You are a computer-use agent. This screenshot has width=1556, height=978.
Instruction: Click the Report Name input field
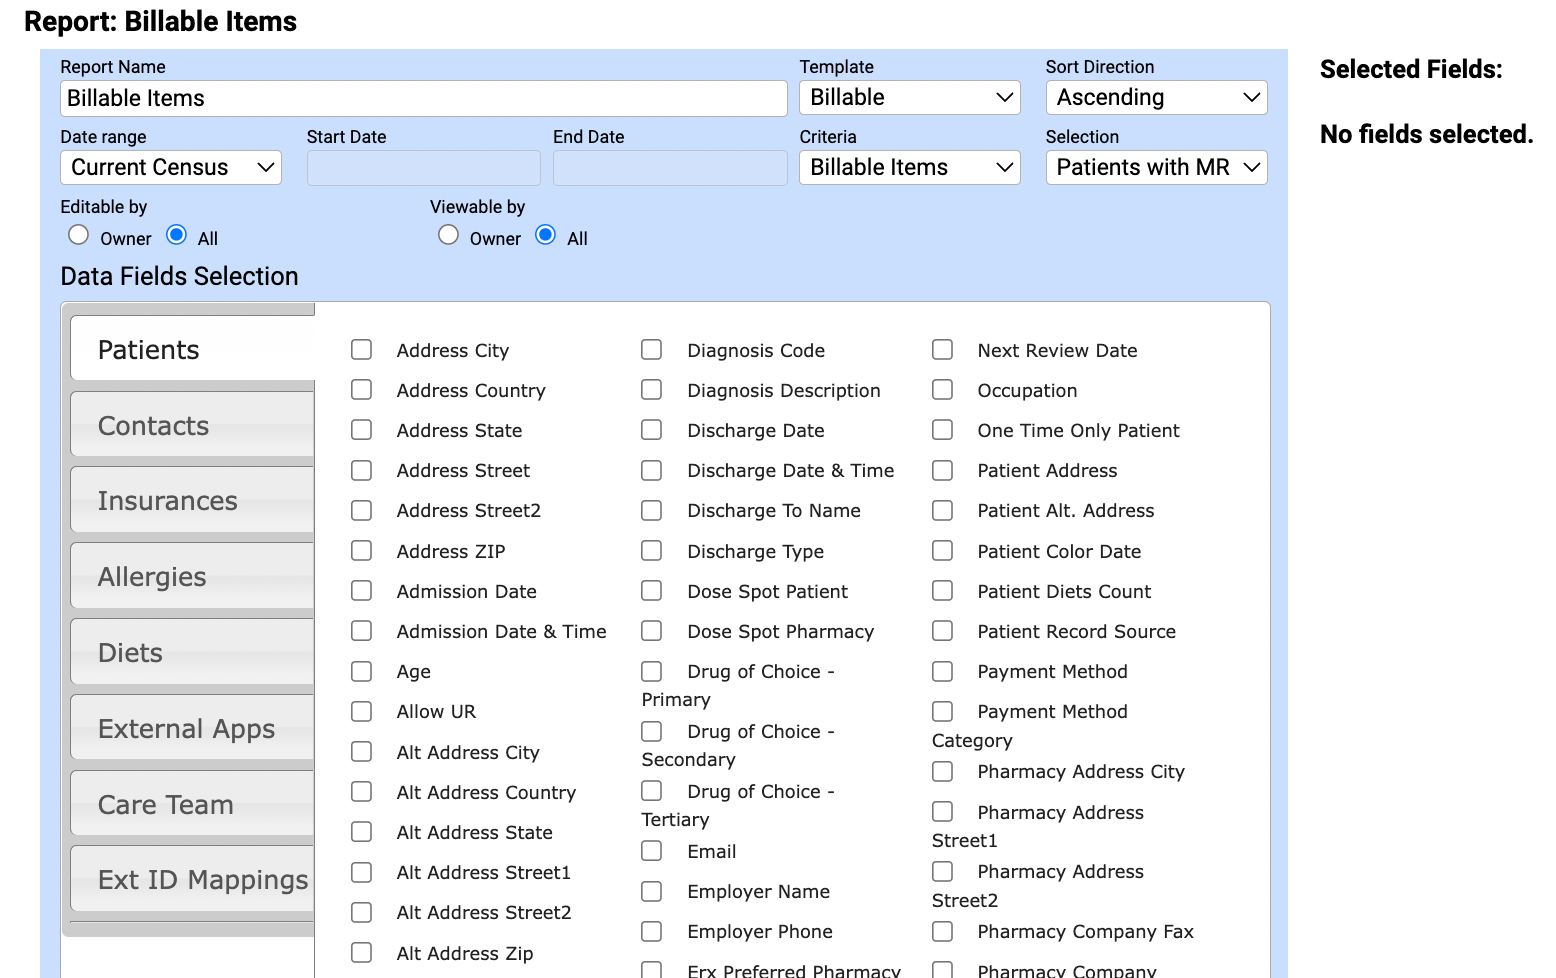tap(423, 98)
